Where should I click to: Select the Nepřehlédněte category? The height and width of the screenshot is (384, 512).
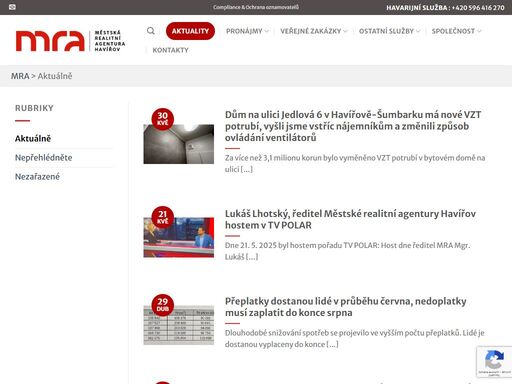click(x=44, y=157)
